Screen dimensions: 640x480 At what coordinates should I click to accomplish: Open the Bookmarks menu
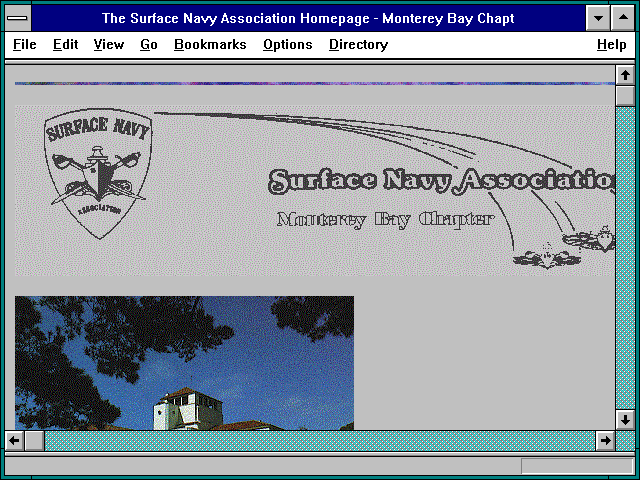pos(210,44)
